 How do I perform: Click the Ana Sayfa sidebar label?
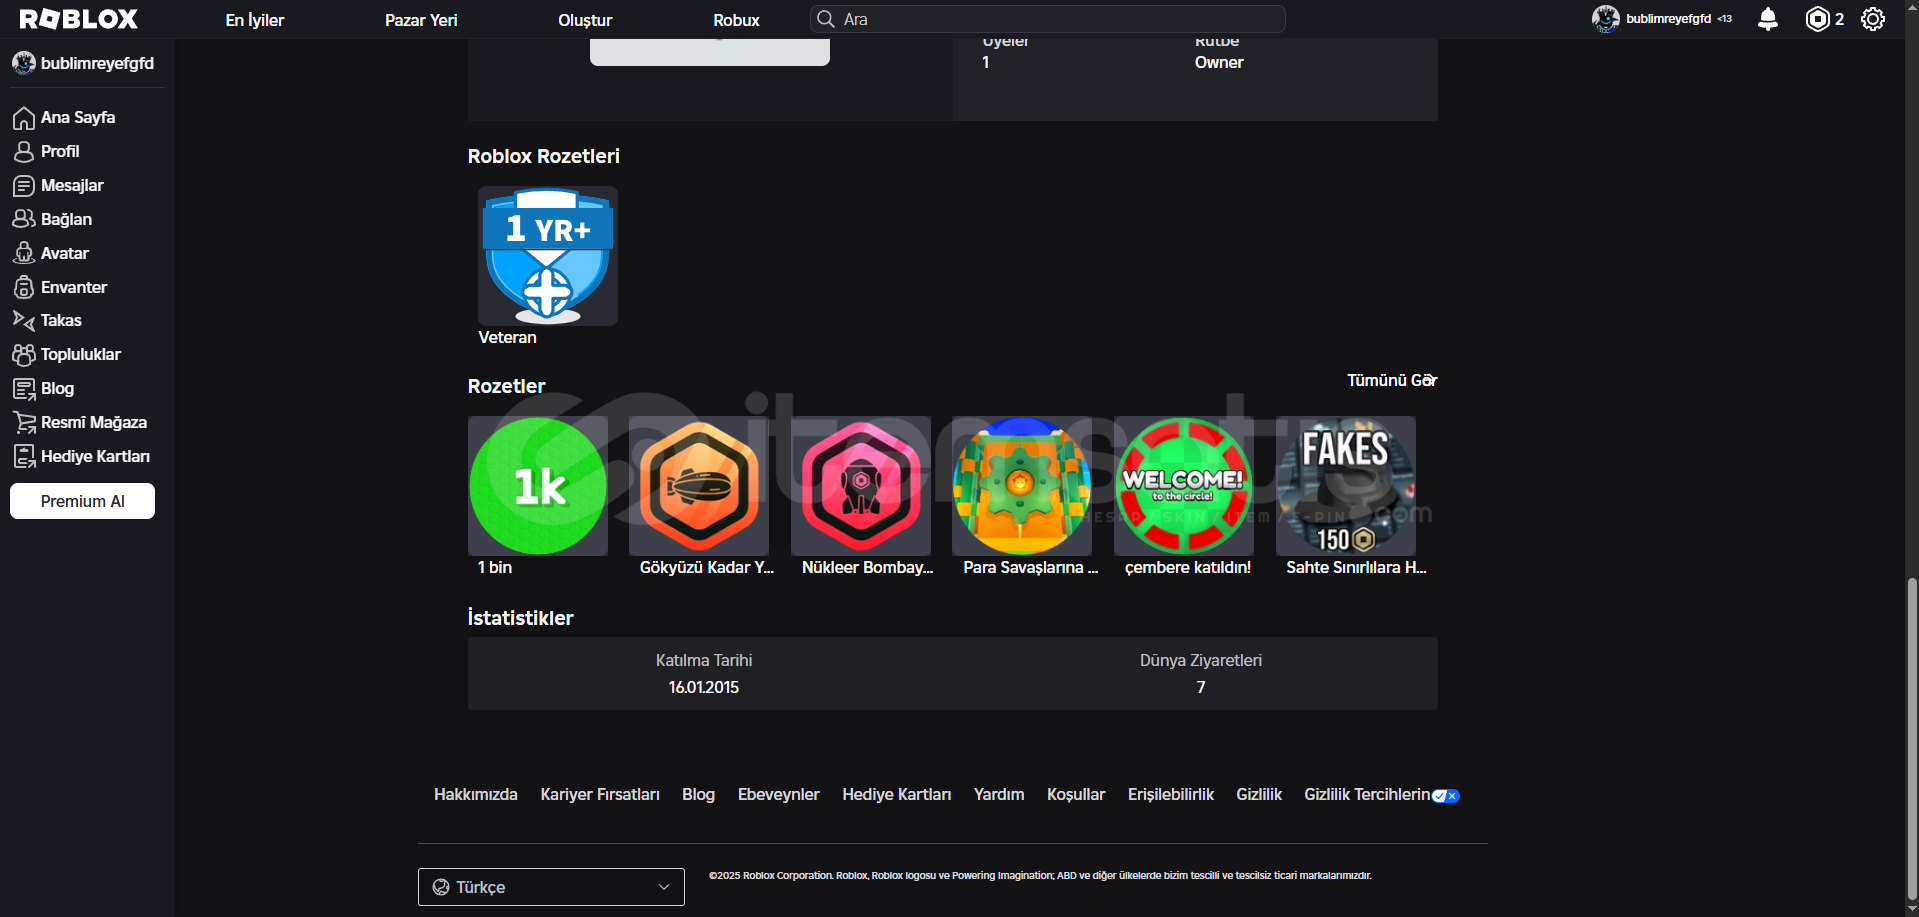[x=78, y=118]
